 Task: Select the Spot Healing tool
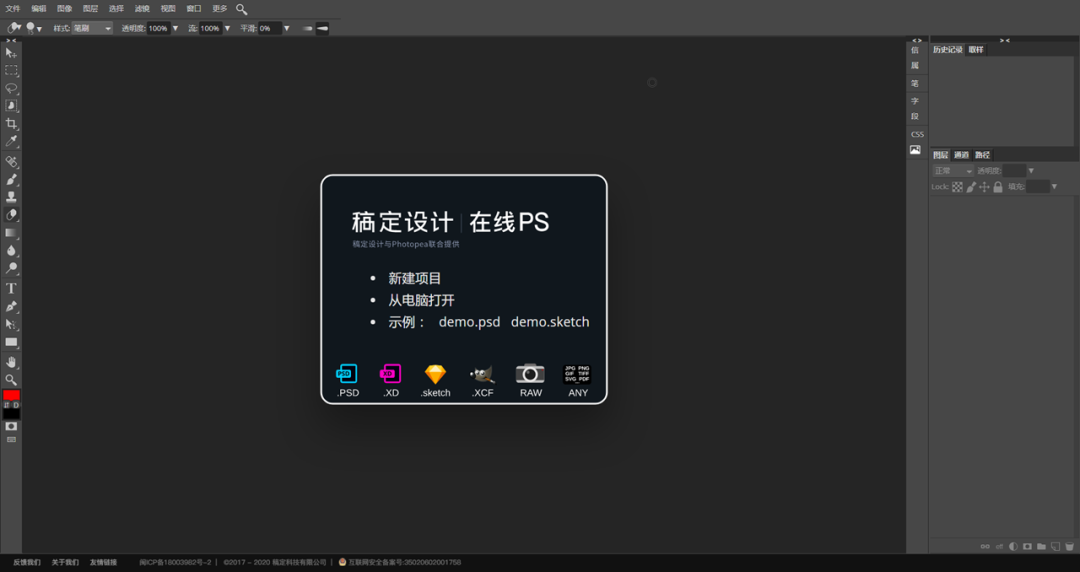click(x=11, y=162)
